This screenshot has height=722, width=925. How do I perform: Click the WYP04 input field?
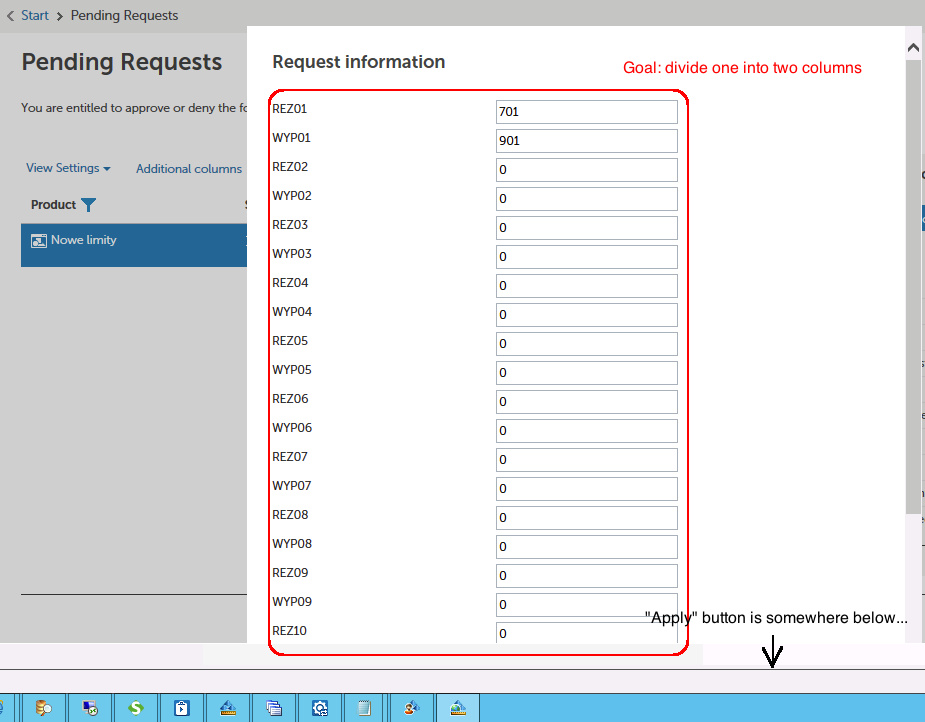(586, 314)
